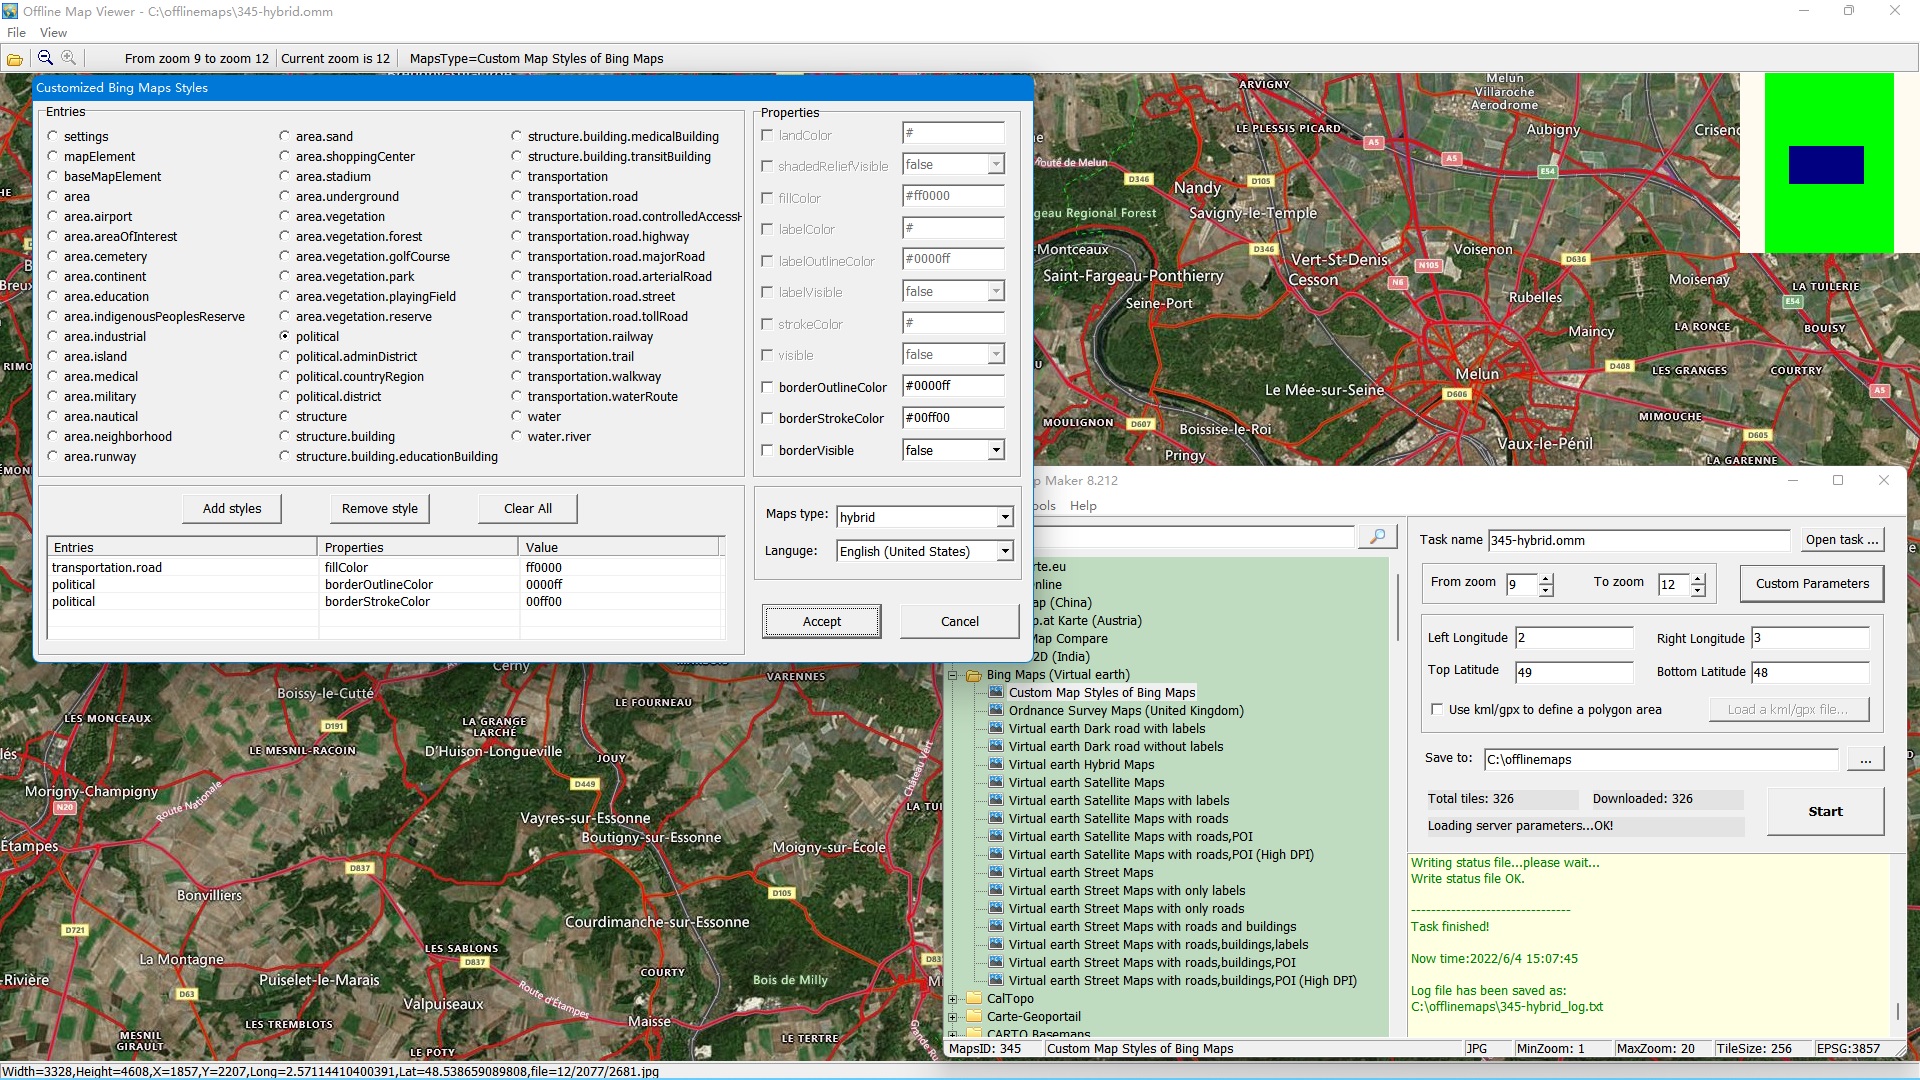Open the View menu of Offline Map Viewer
Image resolution: width=1920 pixels, height=1080 pixels.
click(53, 32)
